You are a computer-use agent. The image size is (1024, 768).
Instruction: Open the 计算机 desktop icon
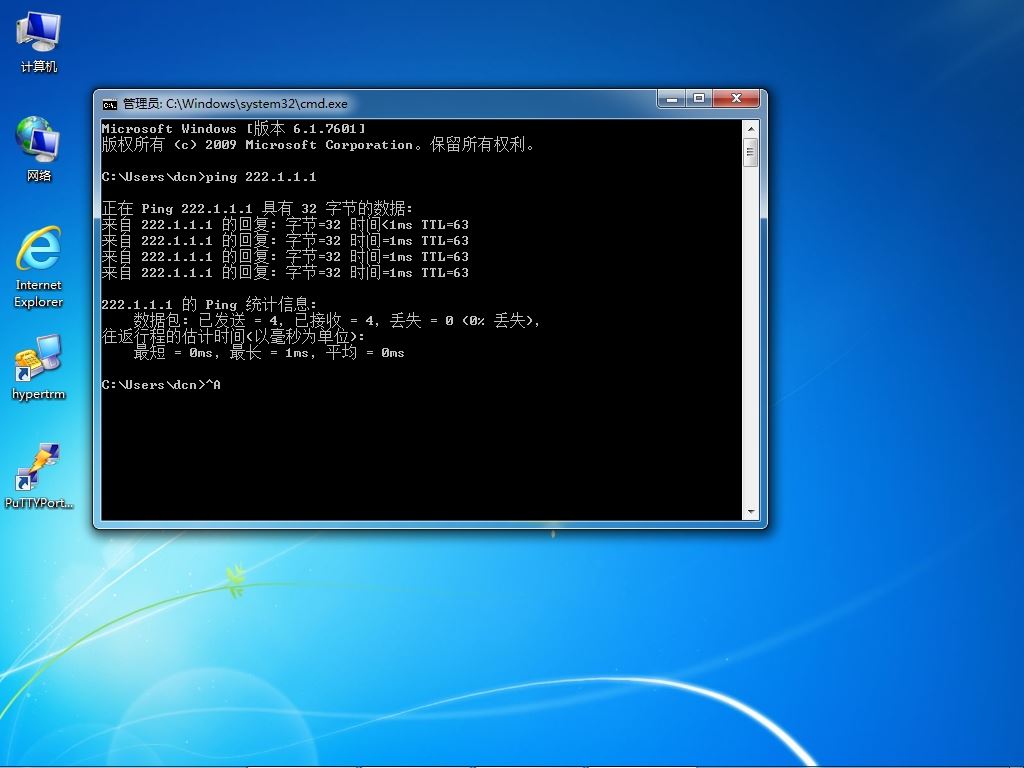(x=39, y=41)
